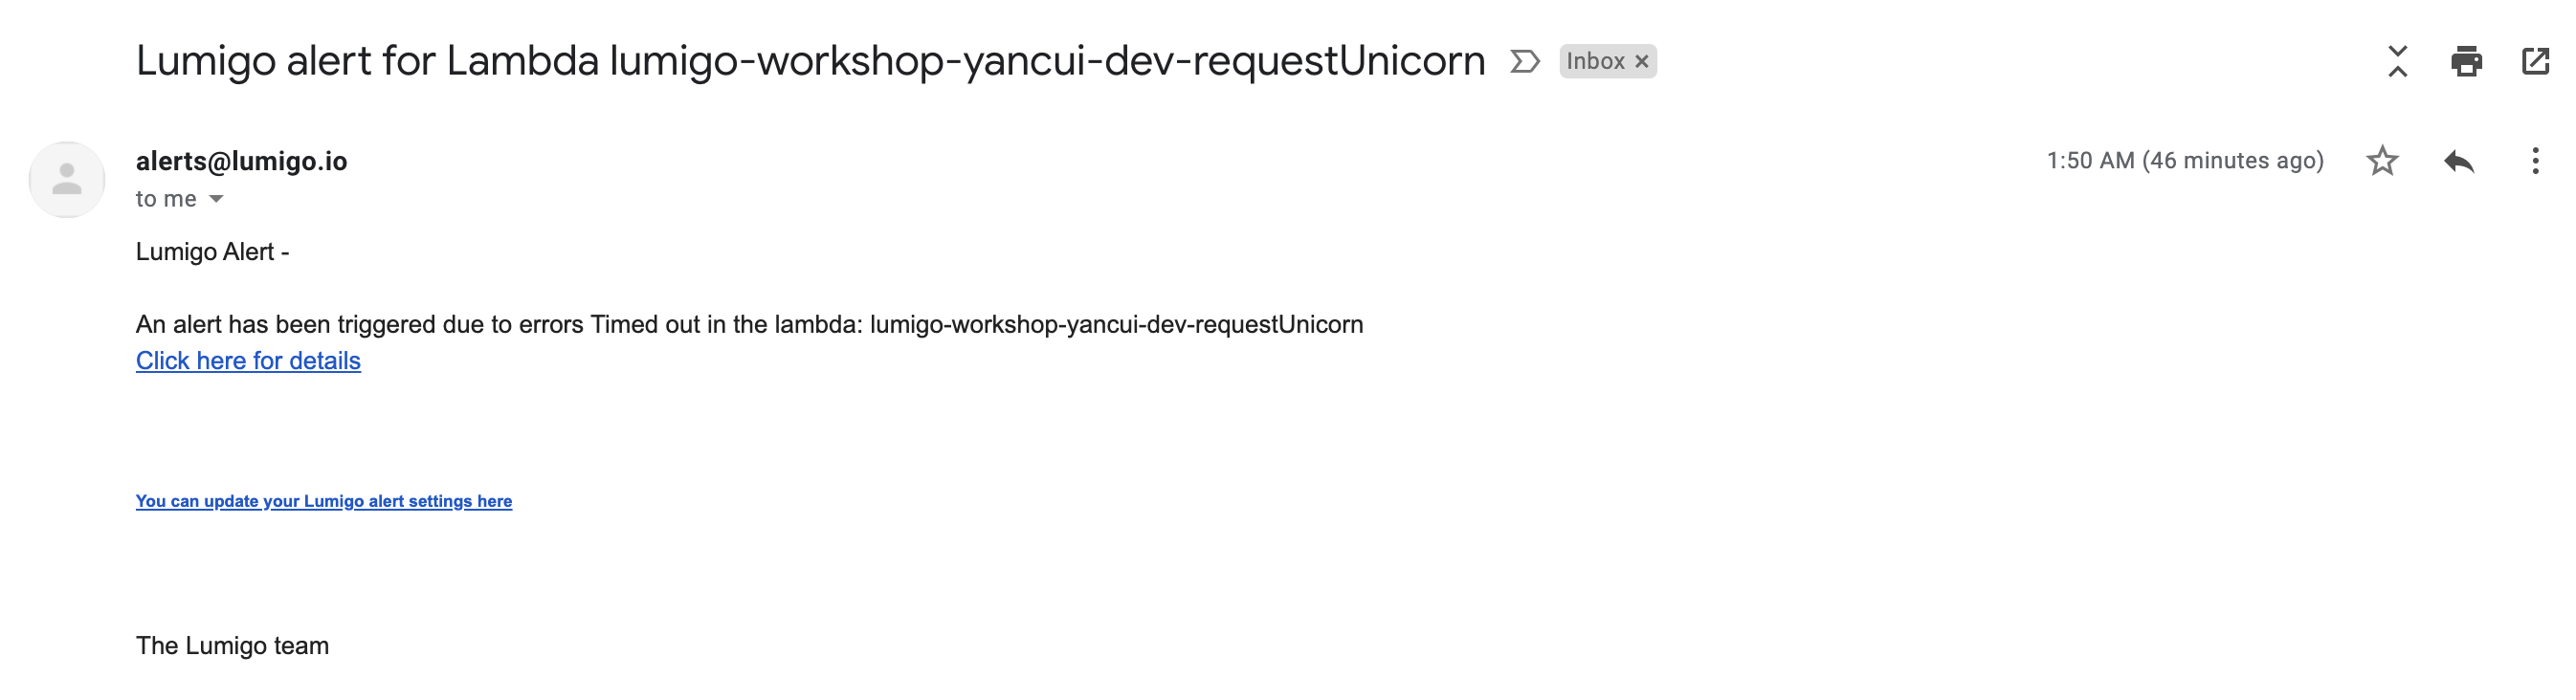
Task: Mark the email as important
Action: pos(1524,62)
